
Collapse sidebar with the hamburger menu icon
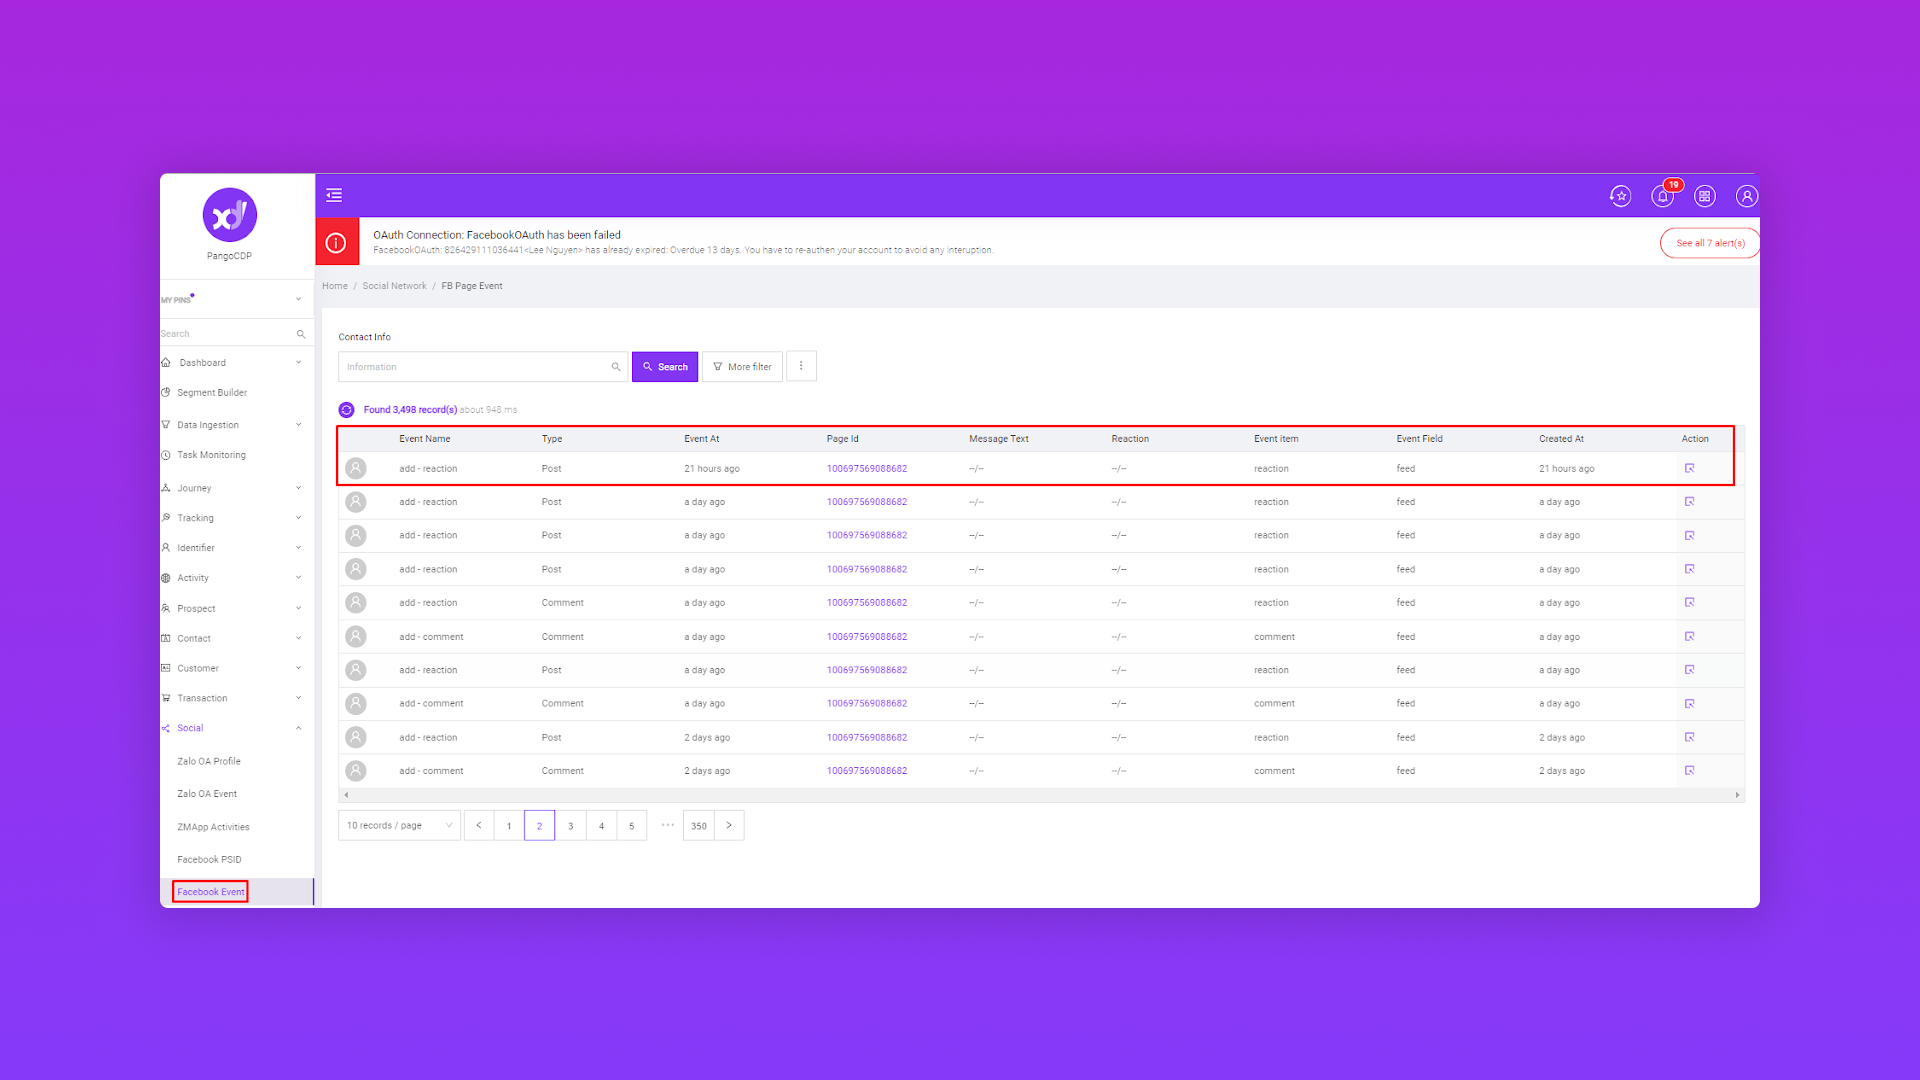click(334, 195)
